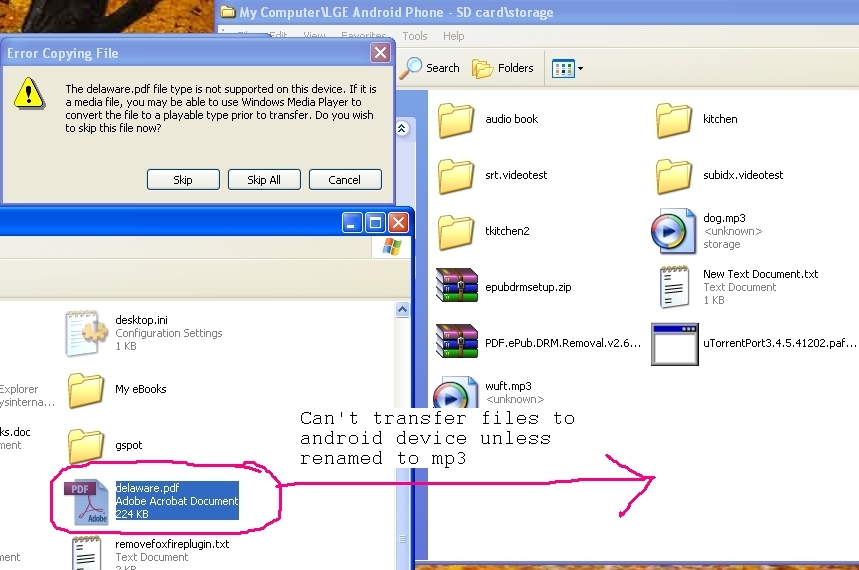The image size is (859, 570).
Task: Open the Help menu
Action: [454, 36]
